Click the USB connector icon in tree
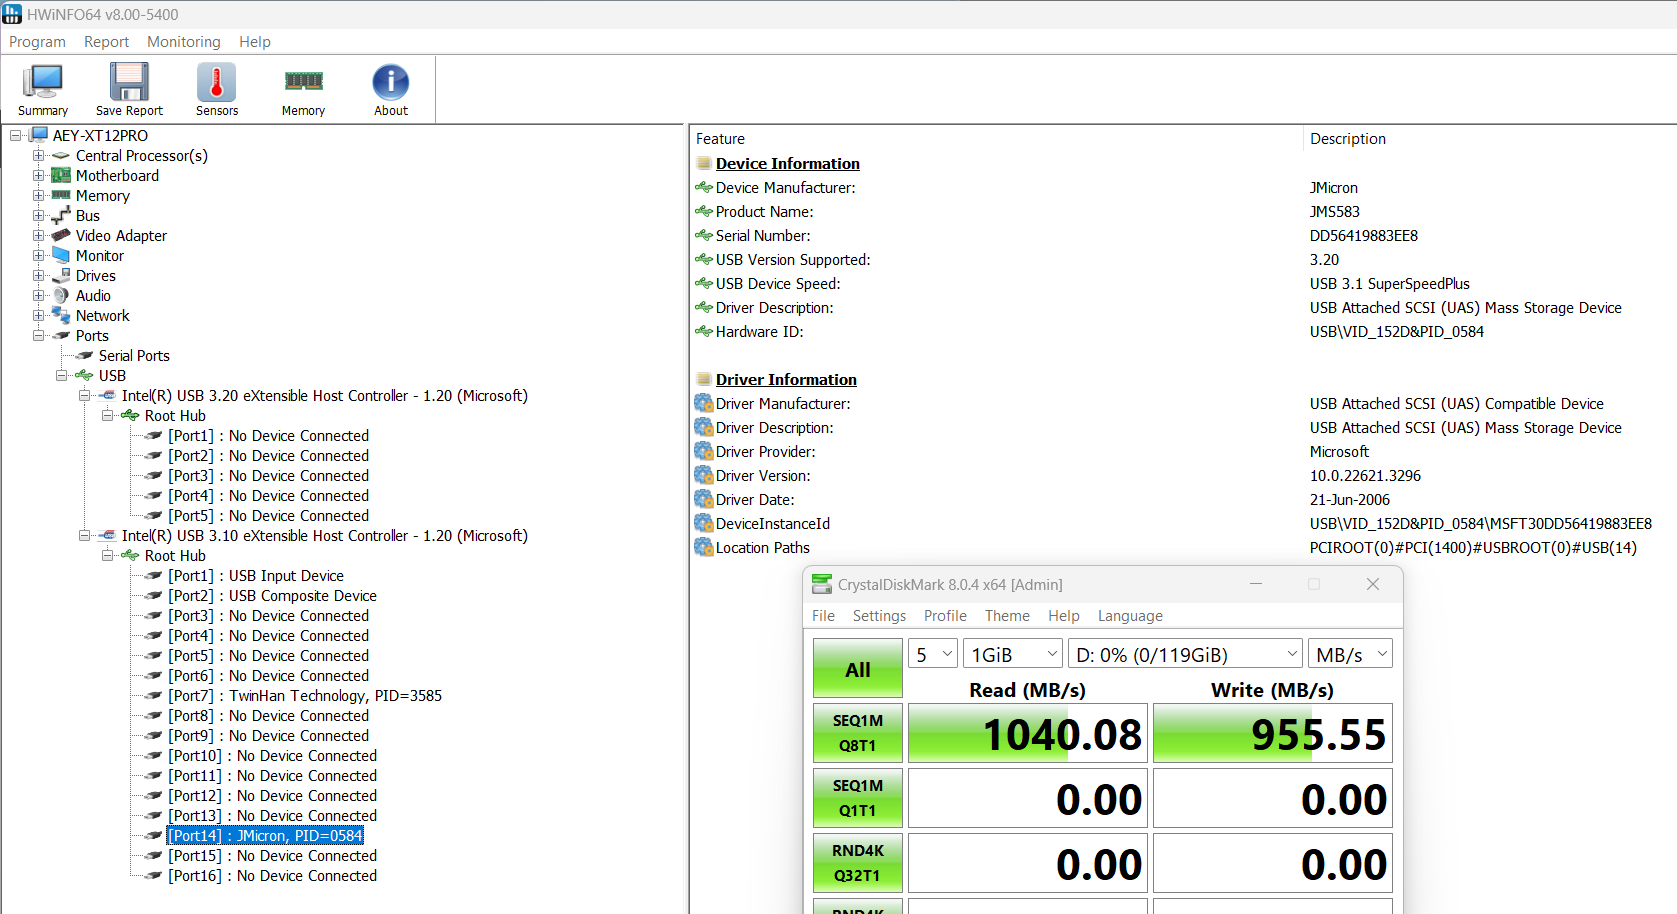Image resolution: width=1677 pixels, height=914 pixels. point(84,376)
